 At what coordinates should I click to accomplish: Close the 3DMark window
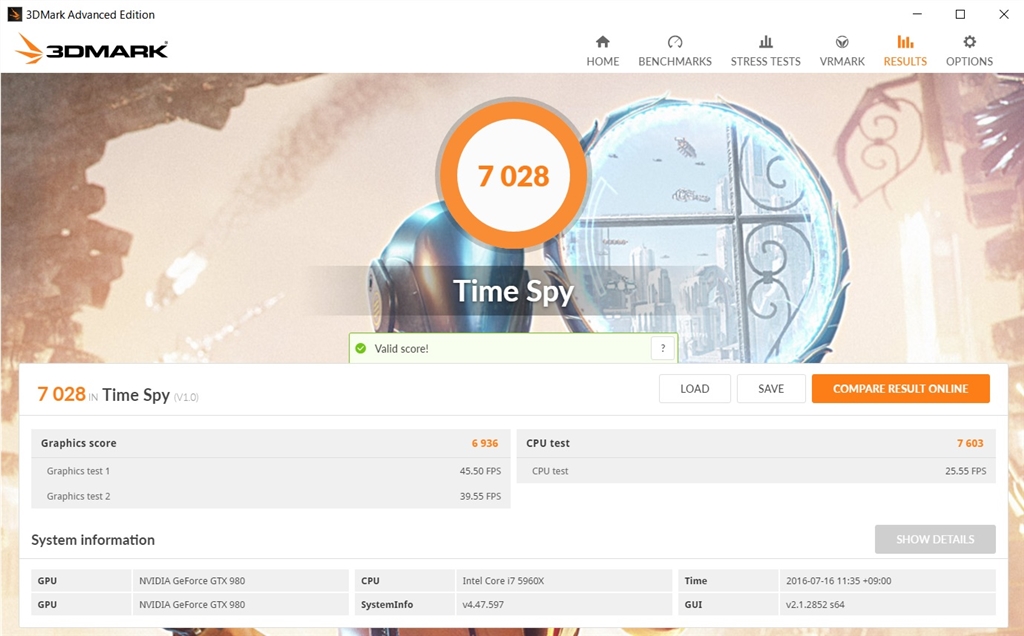[1004, 14]
